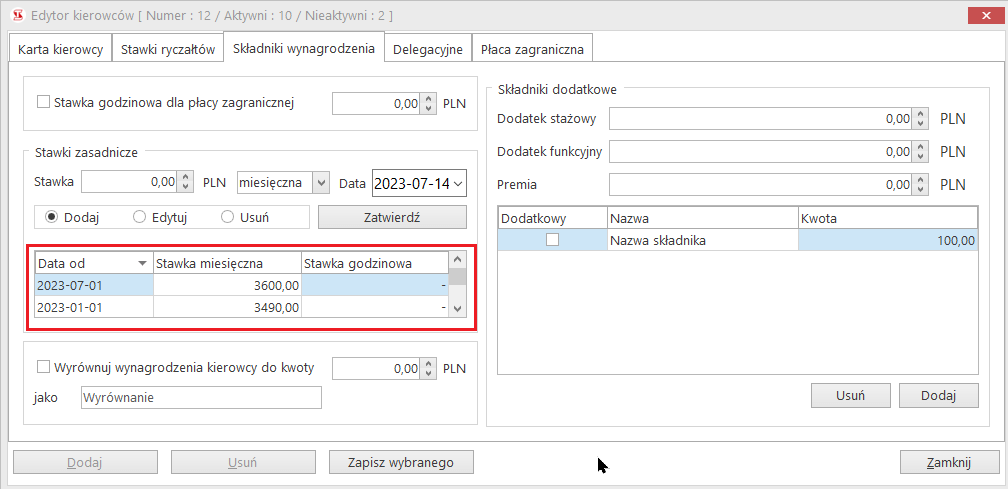Go to the Delegacyjne tab
Image resolution: width=1008 pixels, height=489 pixels.
click(x=428, y=49)
